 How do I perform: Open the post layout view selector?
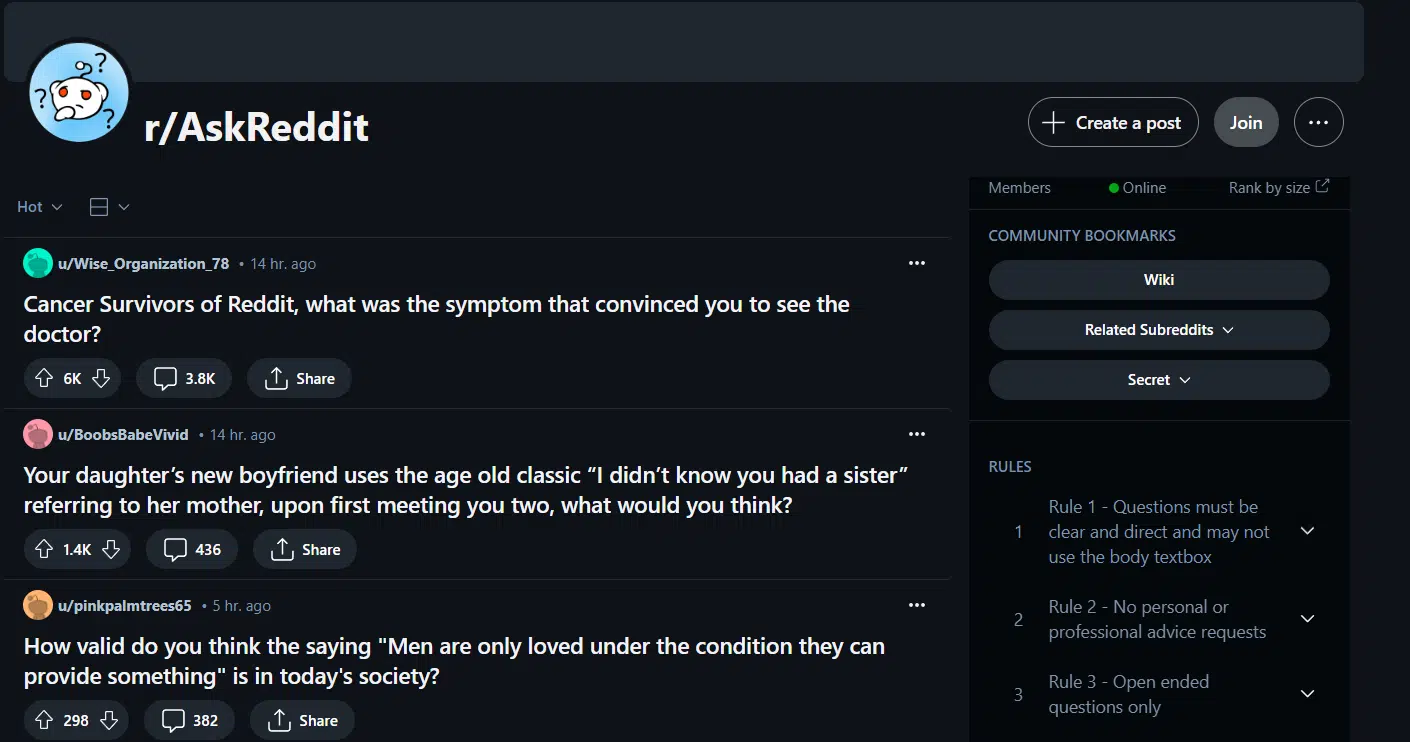pos(108,206)
